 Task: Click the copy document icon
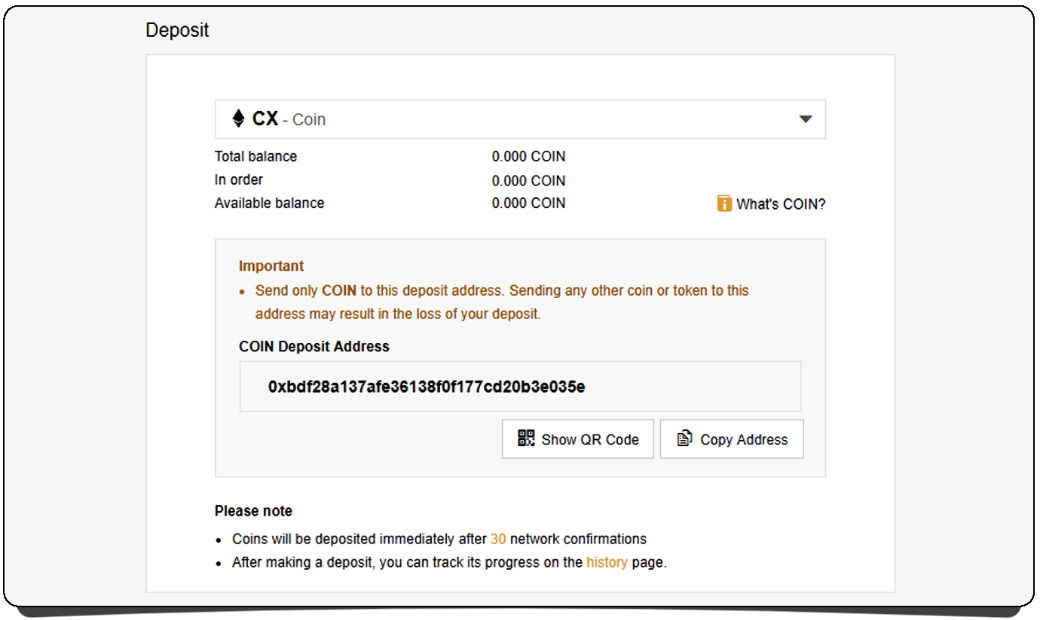[x=685, y=439]
